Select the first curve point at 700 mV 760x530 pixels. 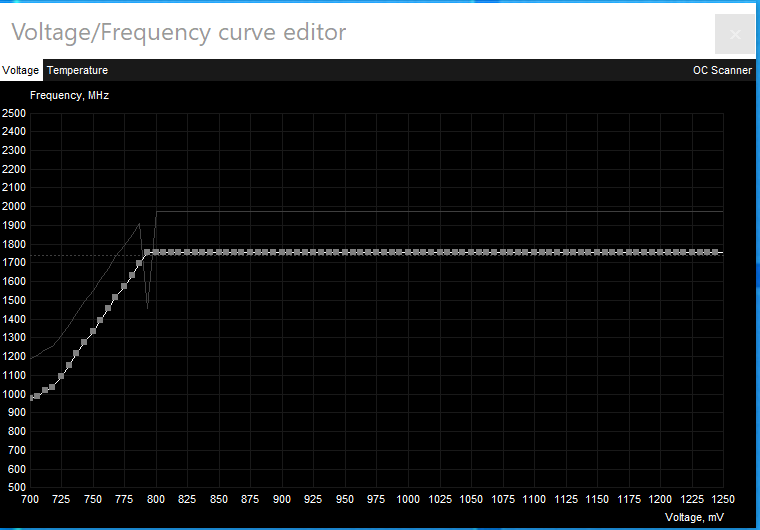click(32, 398)
